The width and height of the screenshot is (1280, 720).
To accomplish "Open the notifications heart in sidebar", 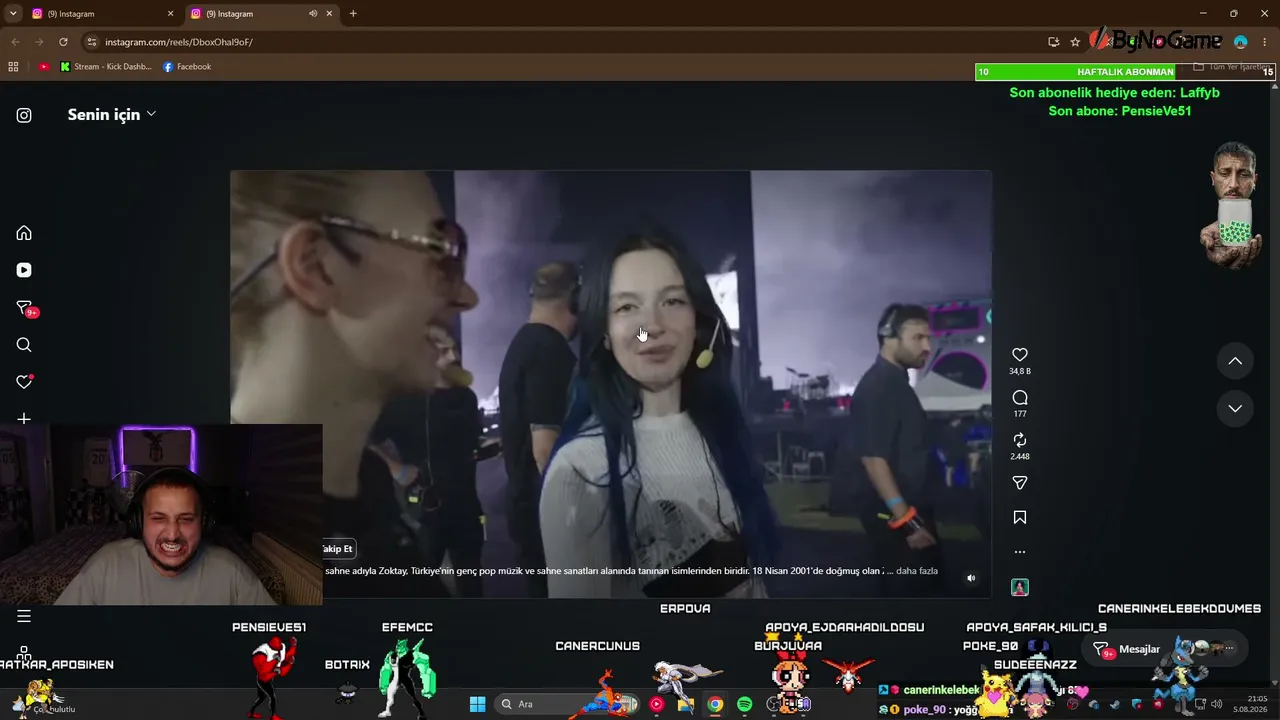I will [24, 382].
